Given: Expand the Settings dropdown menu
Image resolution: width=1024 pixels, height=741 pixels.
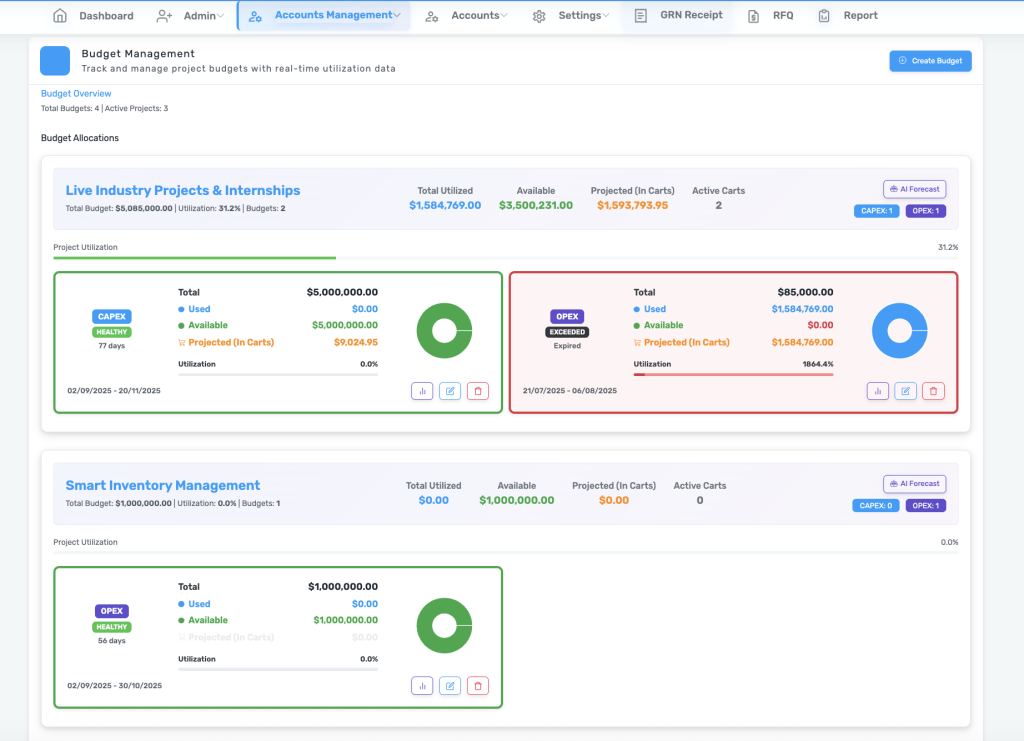Looking at the screenshot, I should click(x=571, y=16).
